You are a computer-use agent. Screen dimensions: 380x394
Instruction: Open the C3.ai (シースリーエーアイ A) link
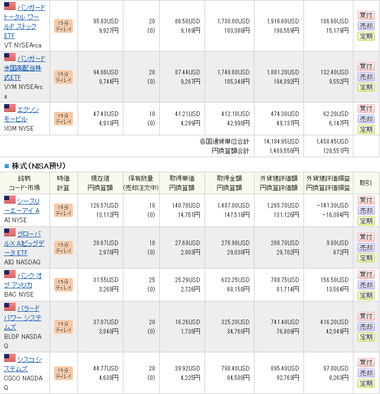point(22,206)
